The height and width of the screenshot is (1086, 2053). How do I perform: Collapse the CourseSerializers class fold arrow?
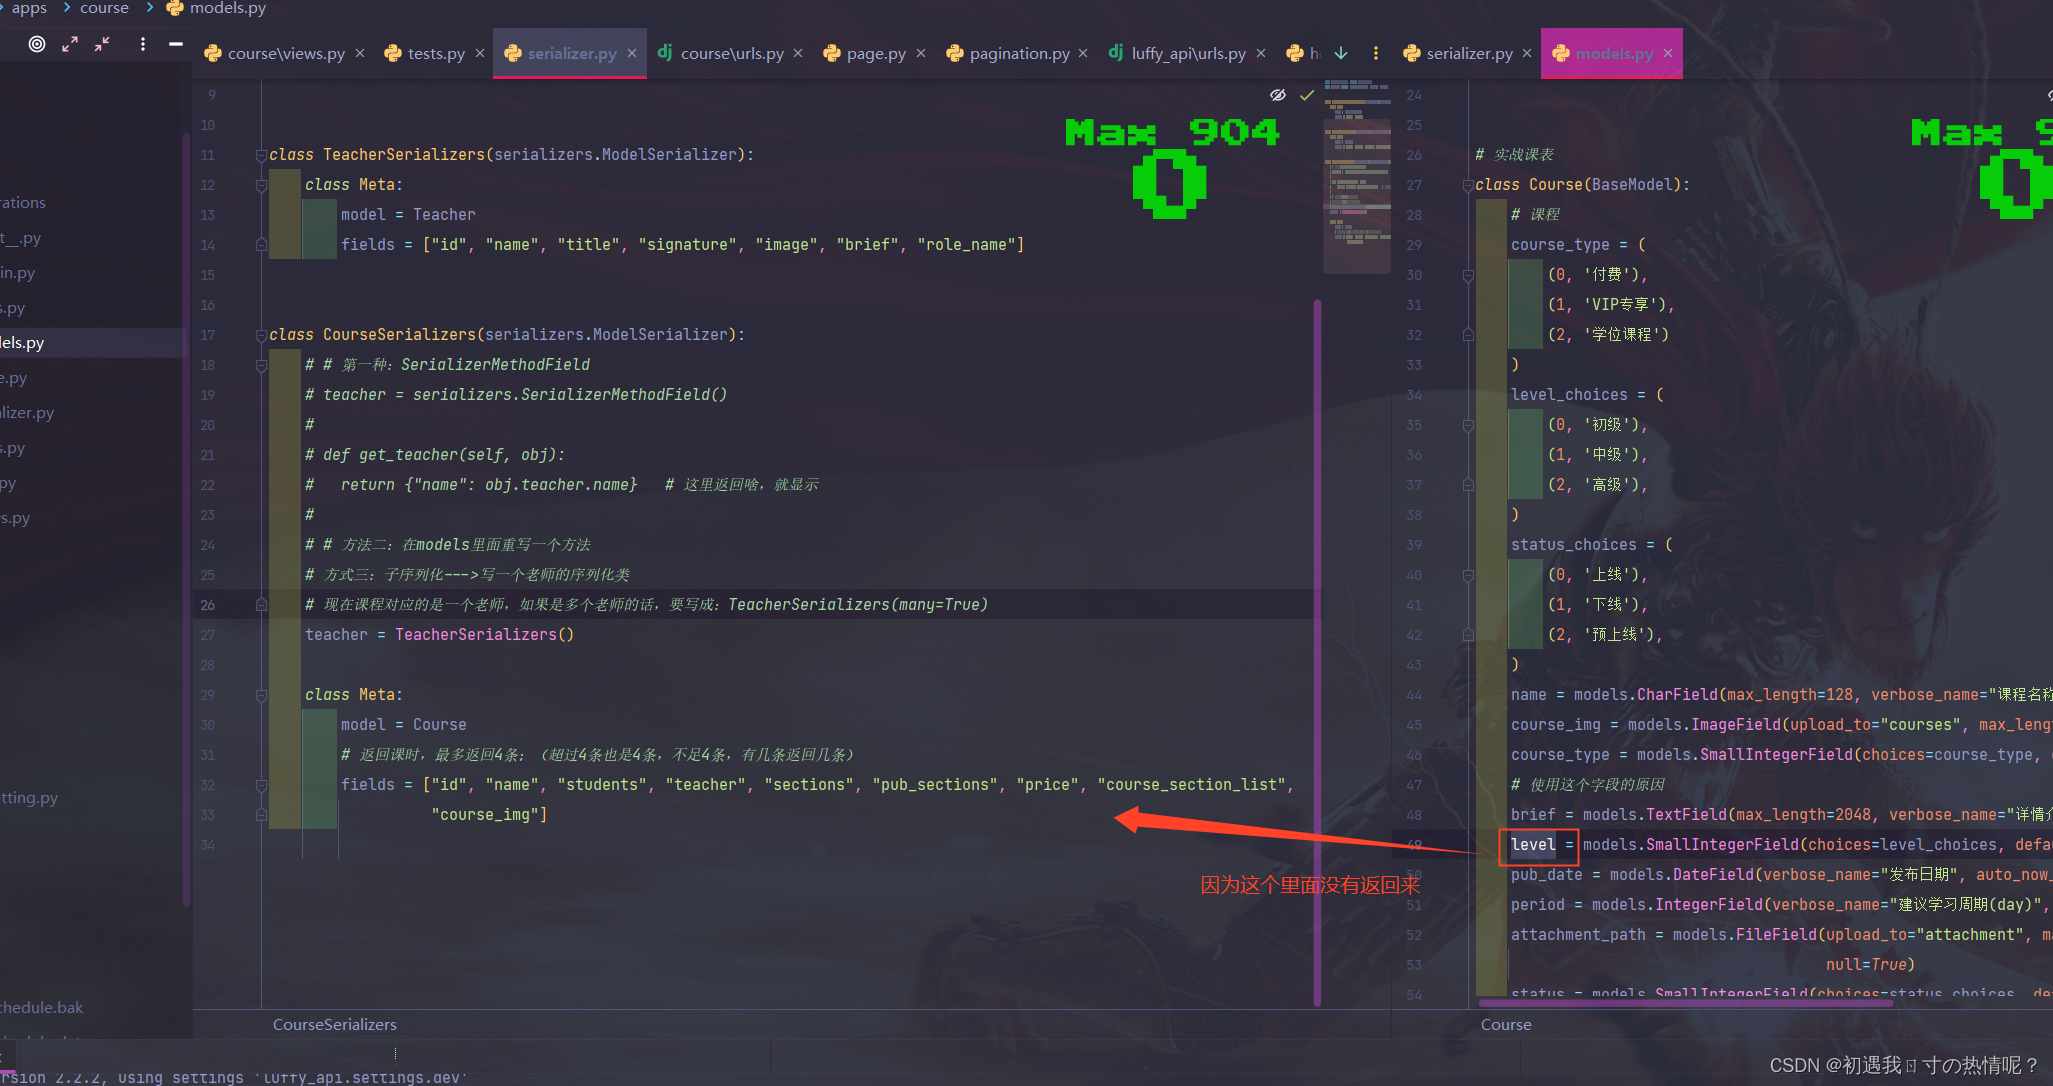pyautogui.click(x=261, y=335)
